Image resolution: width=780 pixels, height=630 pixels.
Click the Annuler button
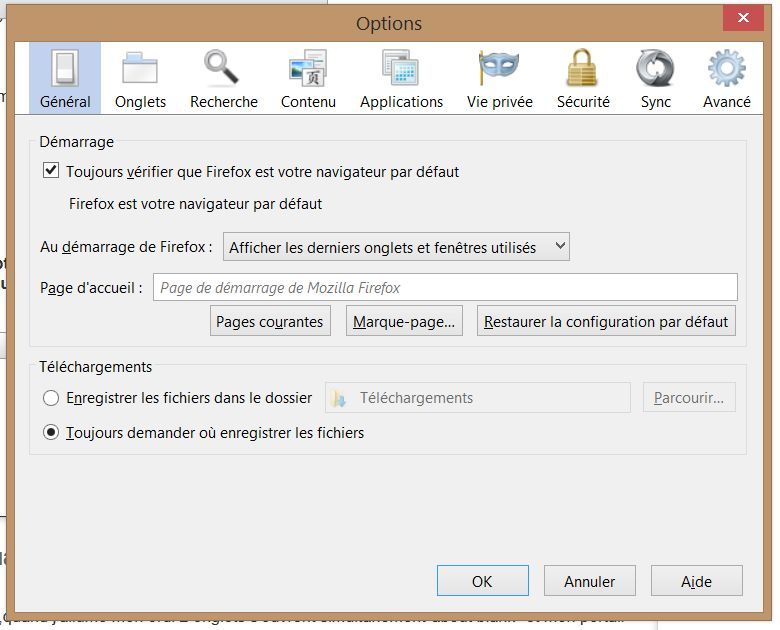(x=589, y=581)
